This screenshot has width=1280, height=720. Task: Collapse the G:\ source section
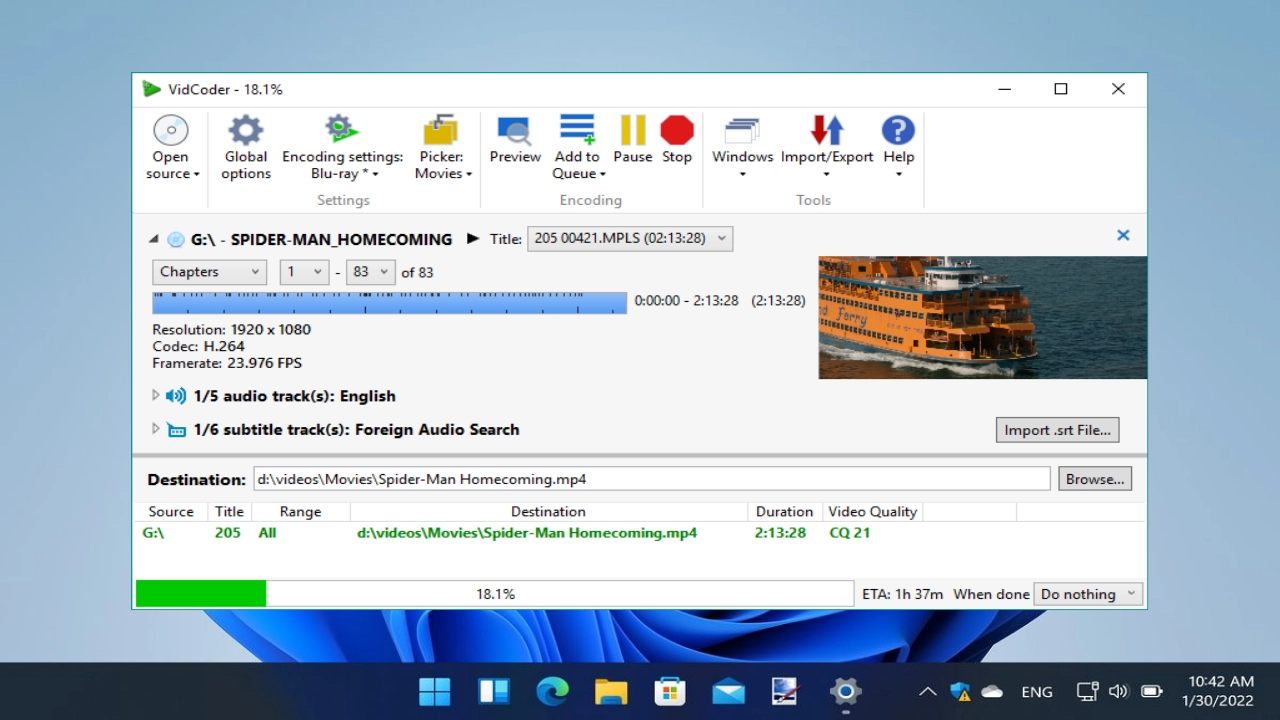pos(154,239)
